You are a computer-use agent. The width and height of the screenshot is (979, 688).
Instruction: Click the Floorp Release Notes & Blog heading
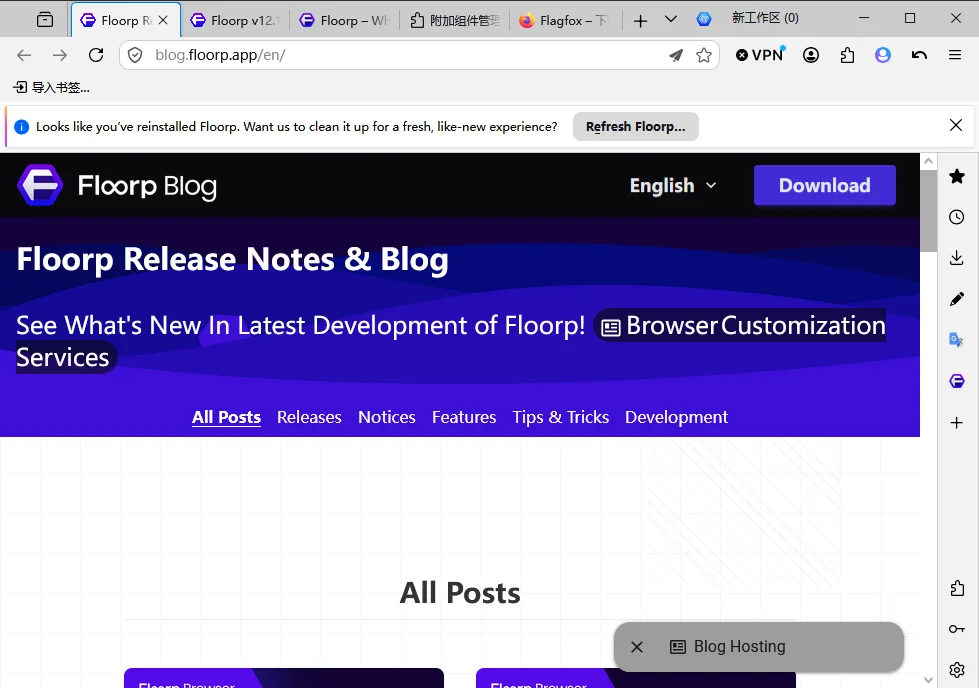(x=232, y=260)
